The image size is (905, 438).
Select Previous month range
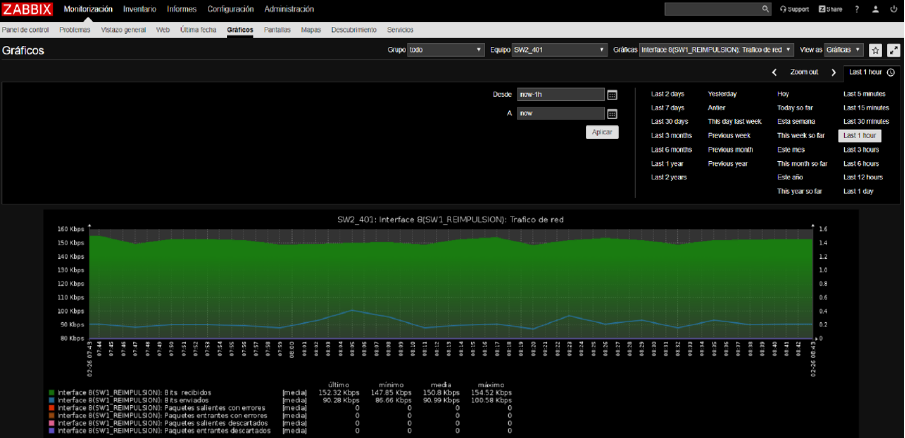731,149
